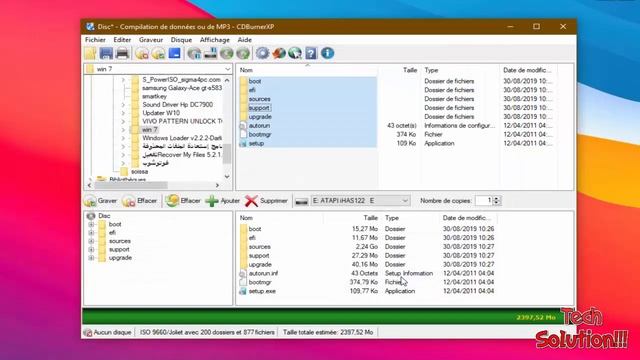The height and width of the screenshot is (360, 640).
Task: Expand the Updater W10 folder in explorer tree
Action: pyautogui.click(x=123, y=113)
